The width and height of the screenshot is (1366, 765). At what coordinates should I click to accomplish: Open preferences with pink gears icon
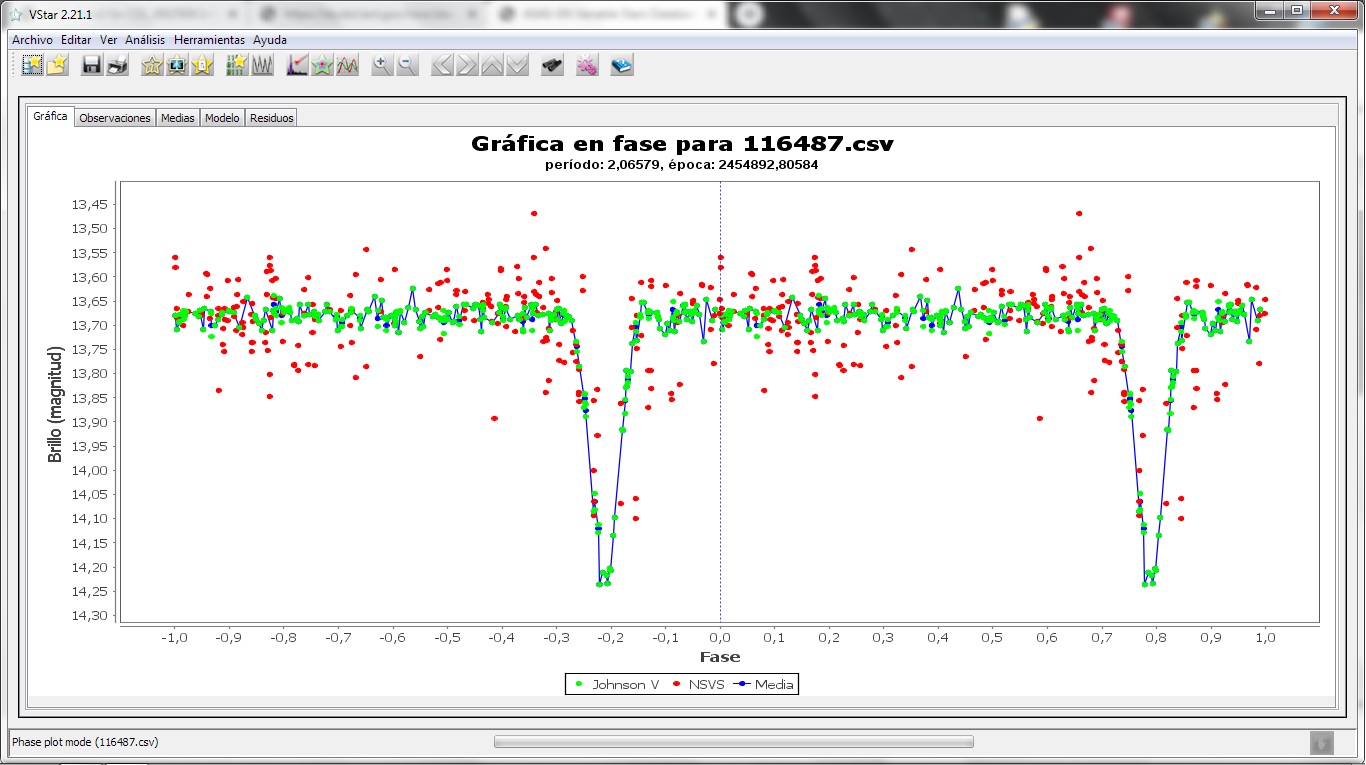(x=587, y=66)
